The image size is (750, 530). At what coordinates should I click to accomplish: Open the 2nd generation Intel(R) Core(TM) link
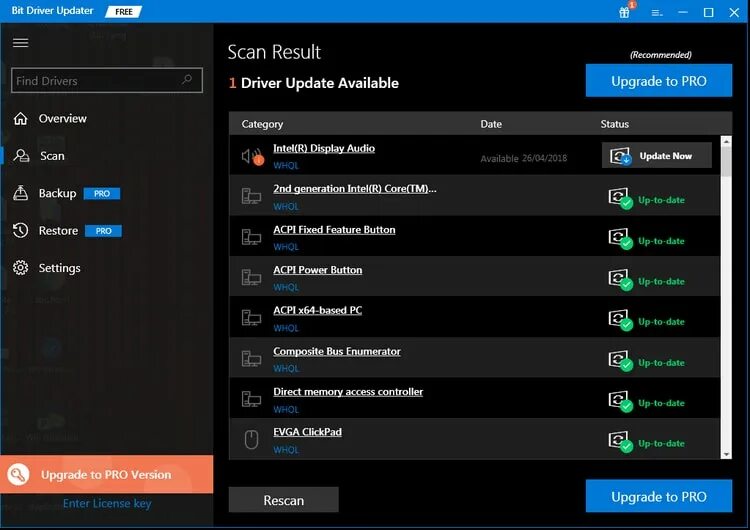click(x=355, y=189)
